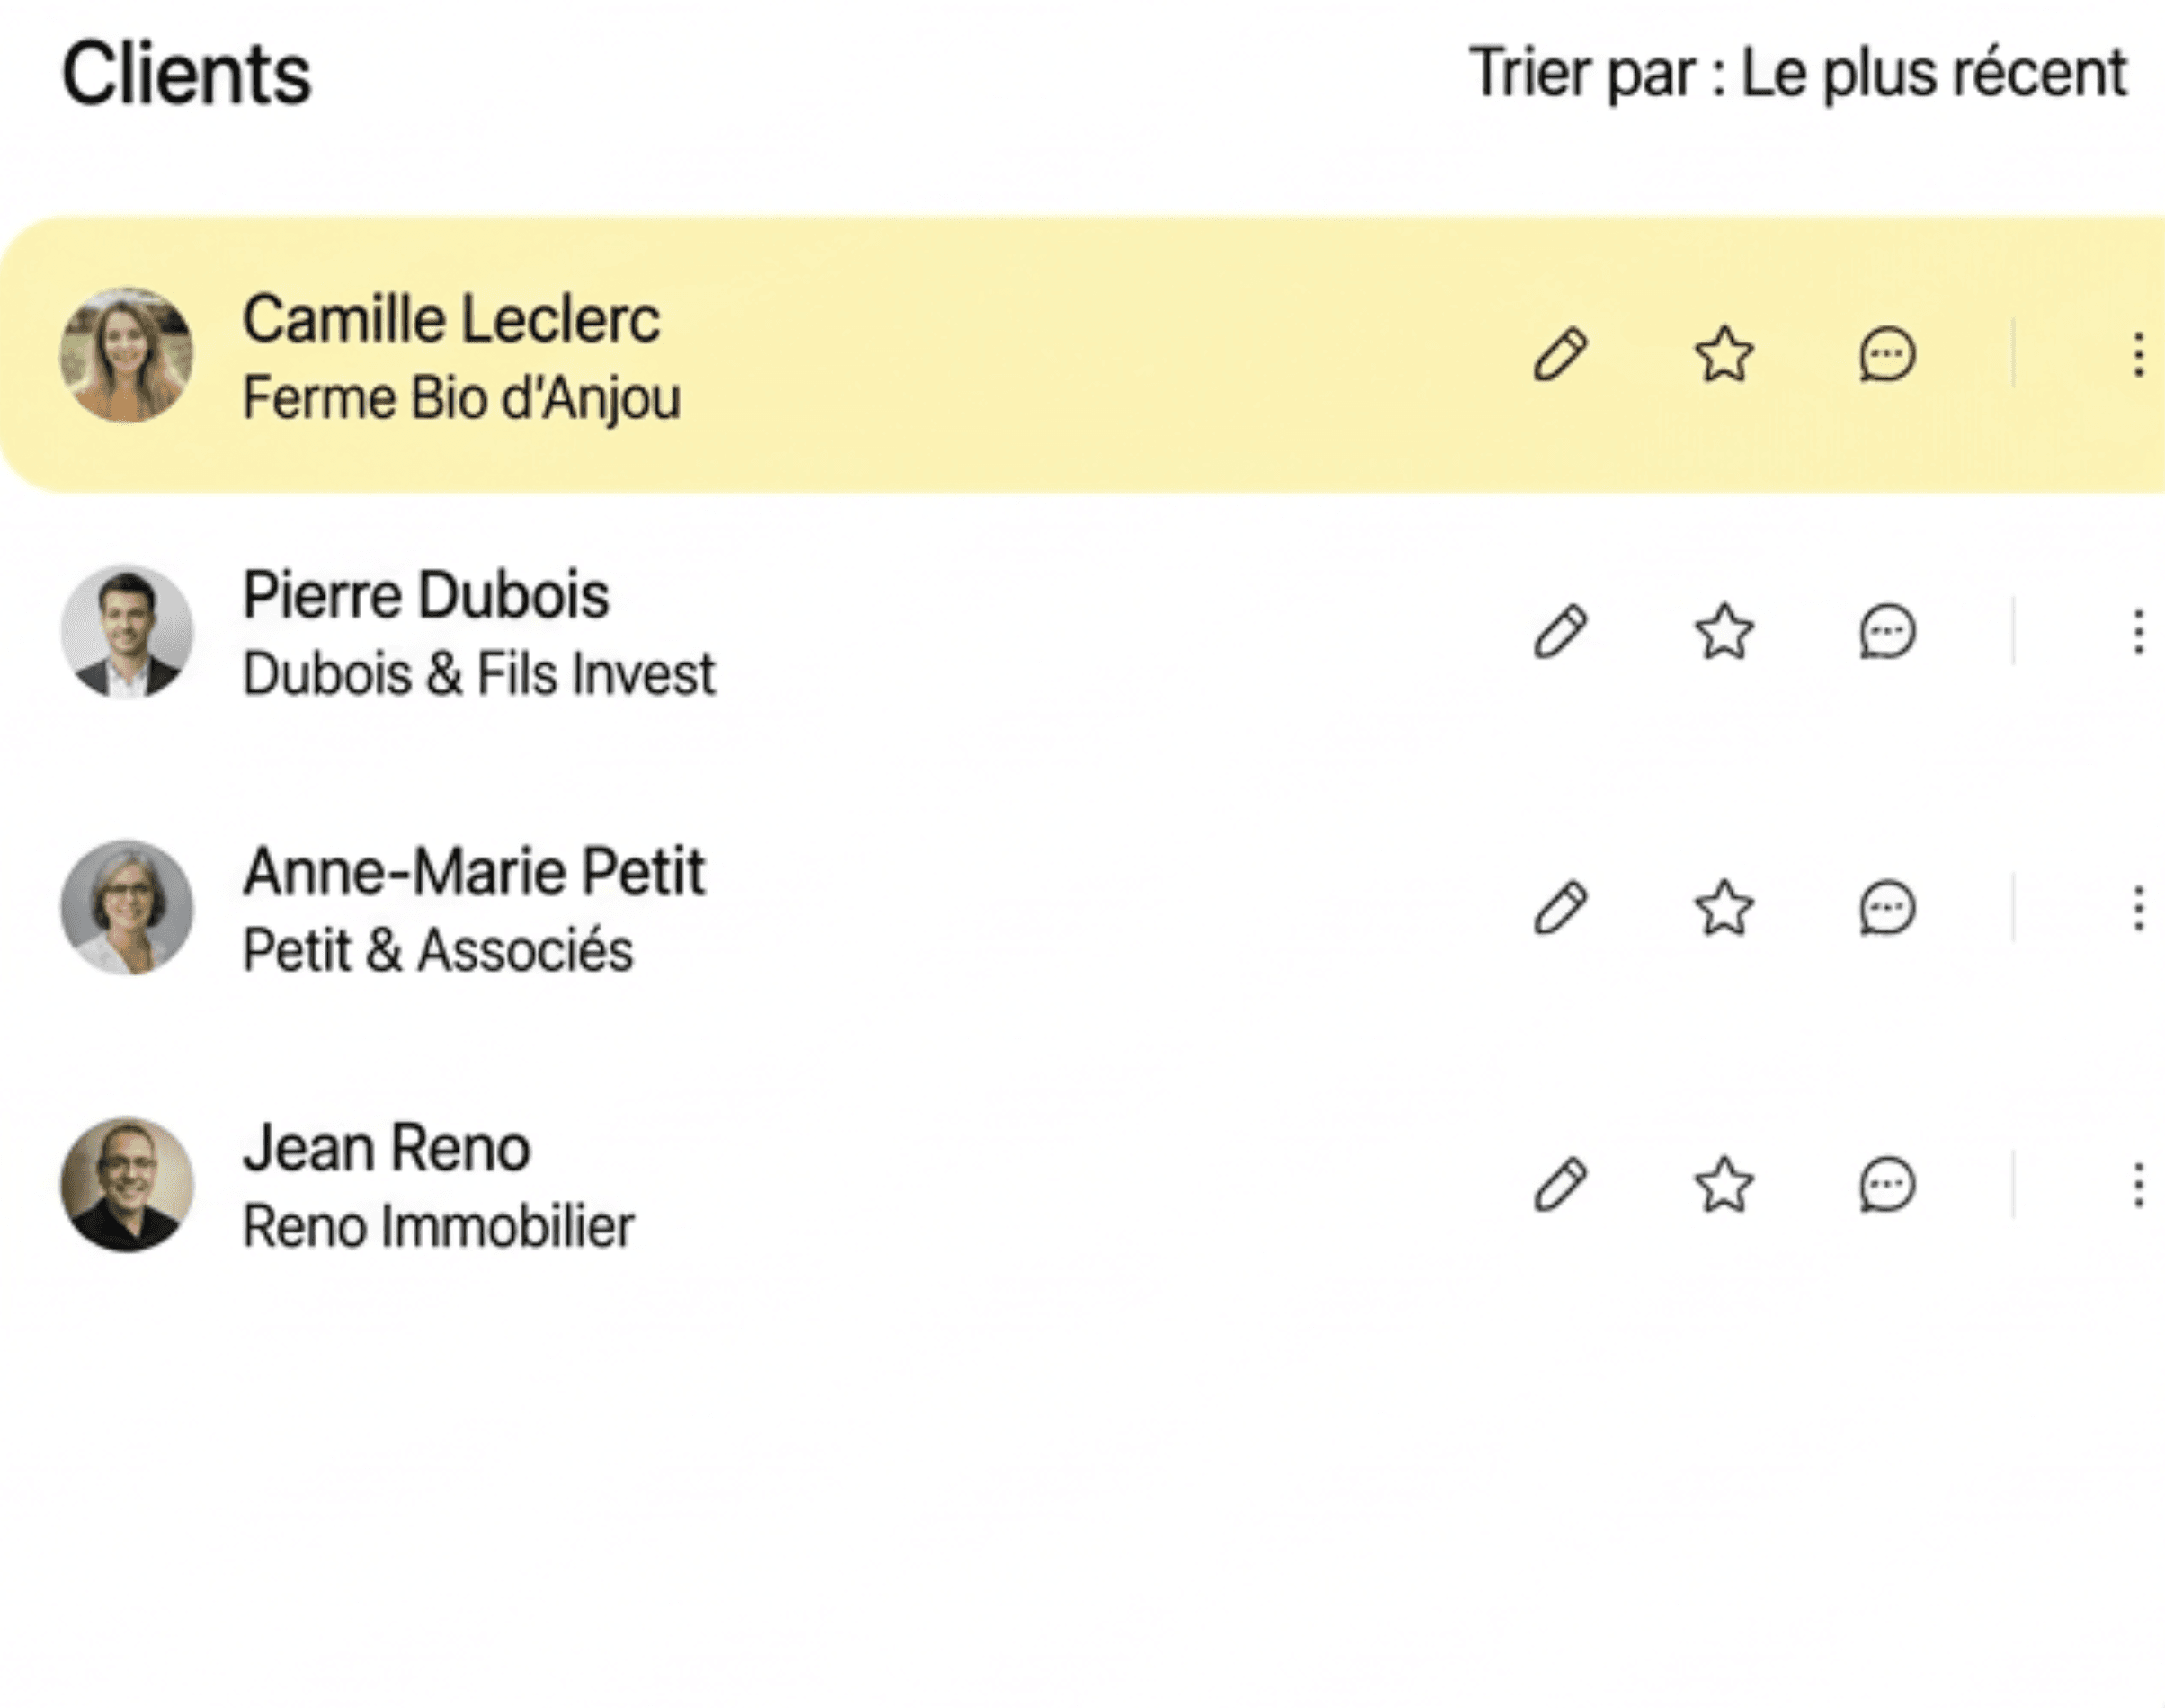
Task: Star Camille Leclerc as favorite
Action: click(x=1724, y=355)
